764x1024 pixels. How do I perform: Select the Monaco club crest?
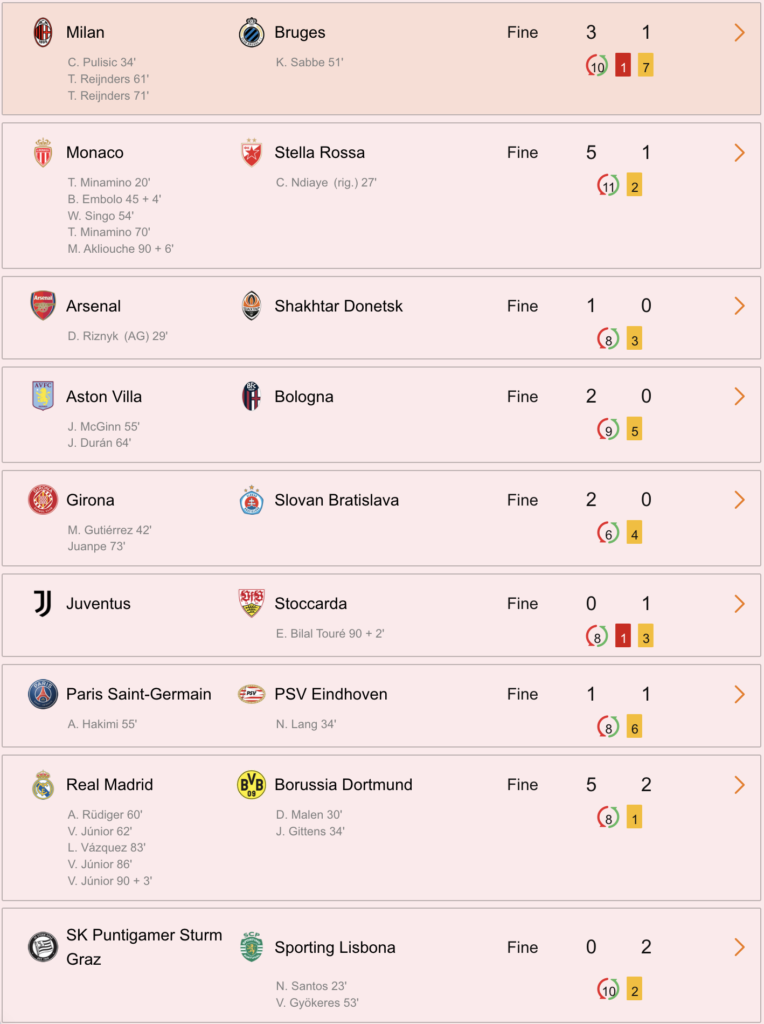[43, 152]
